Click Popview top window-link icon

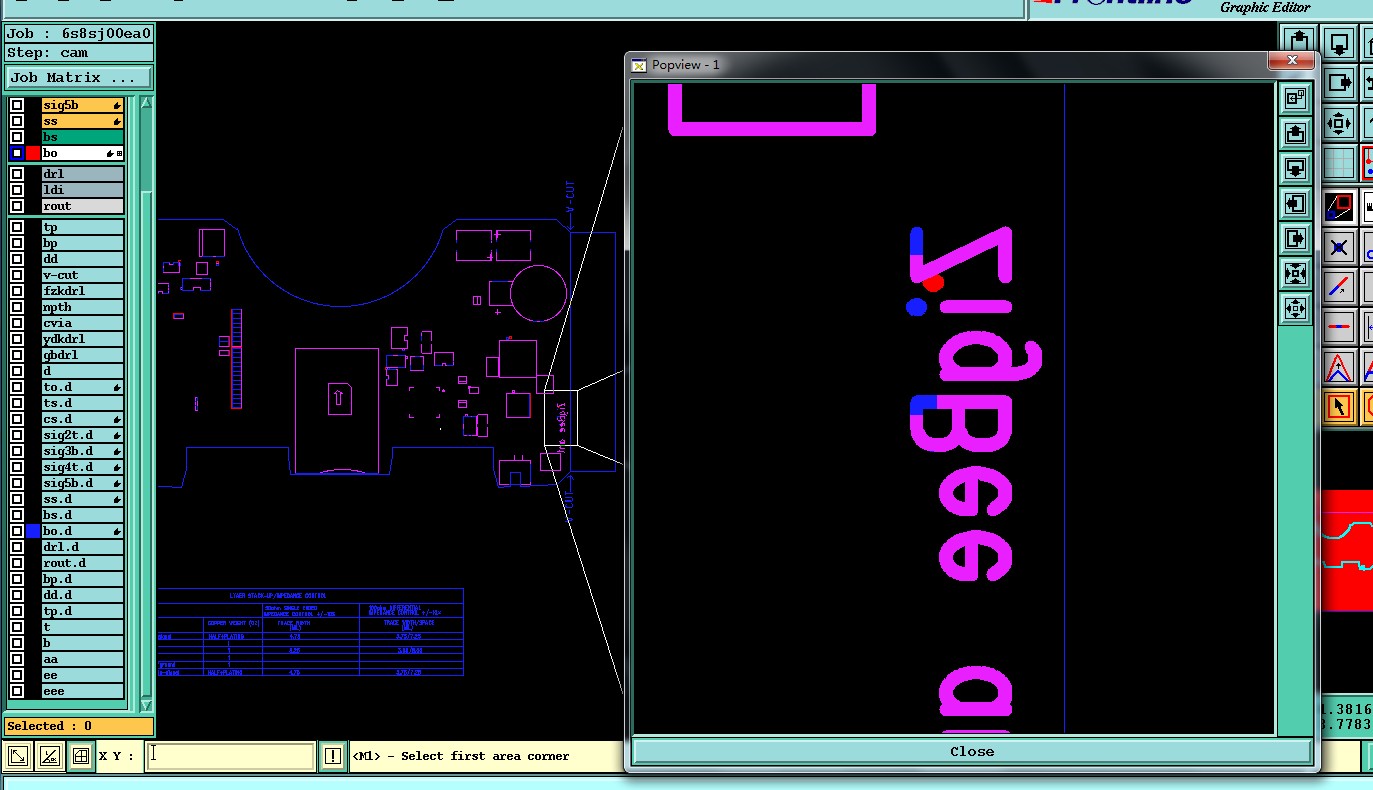[1295, 98]
